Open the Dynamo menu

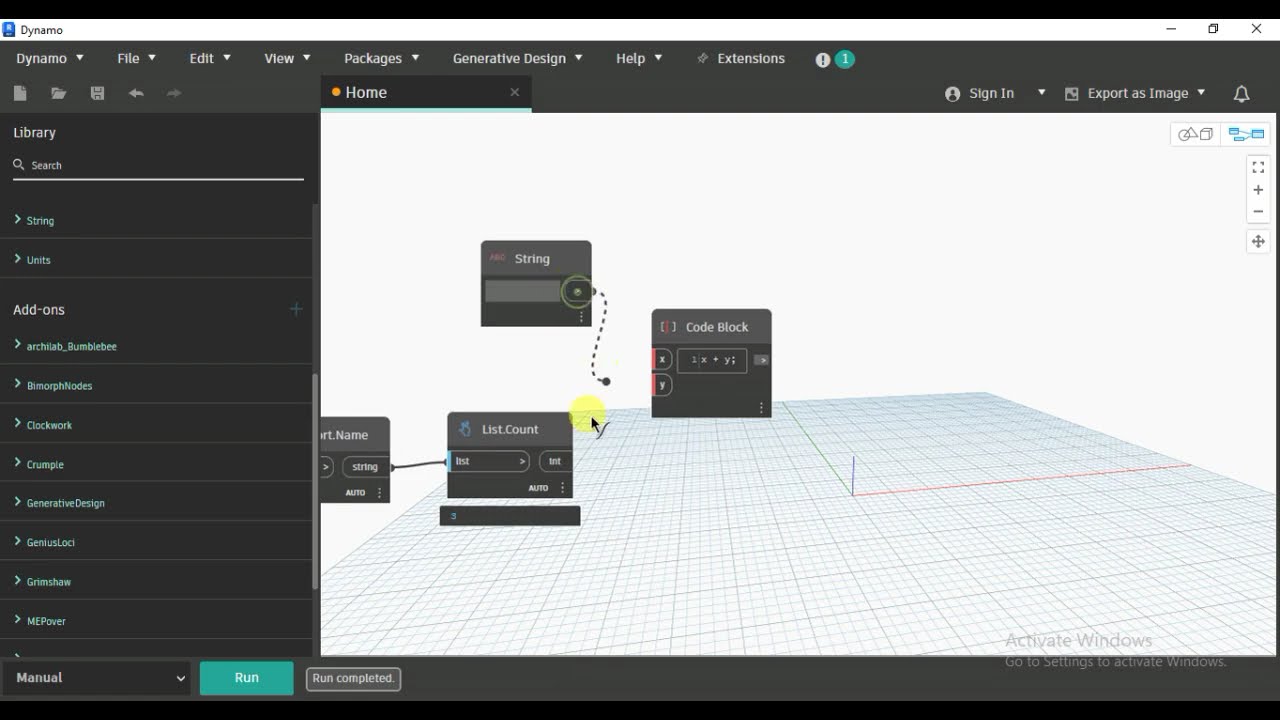[x=50, y=59]
